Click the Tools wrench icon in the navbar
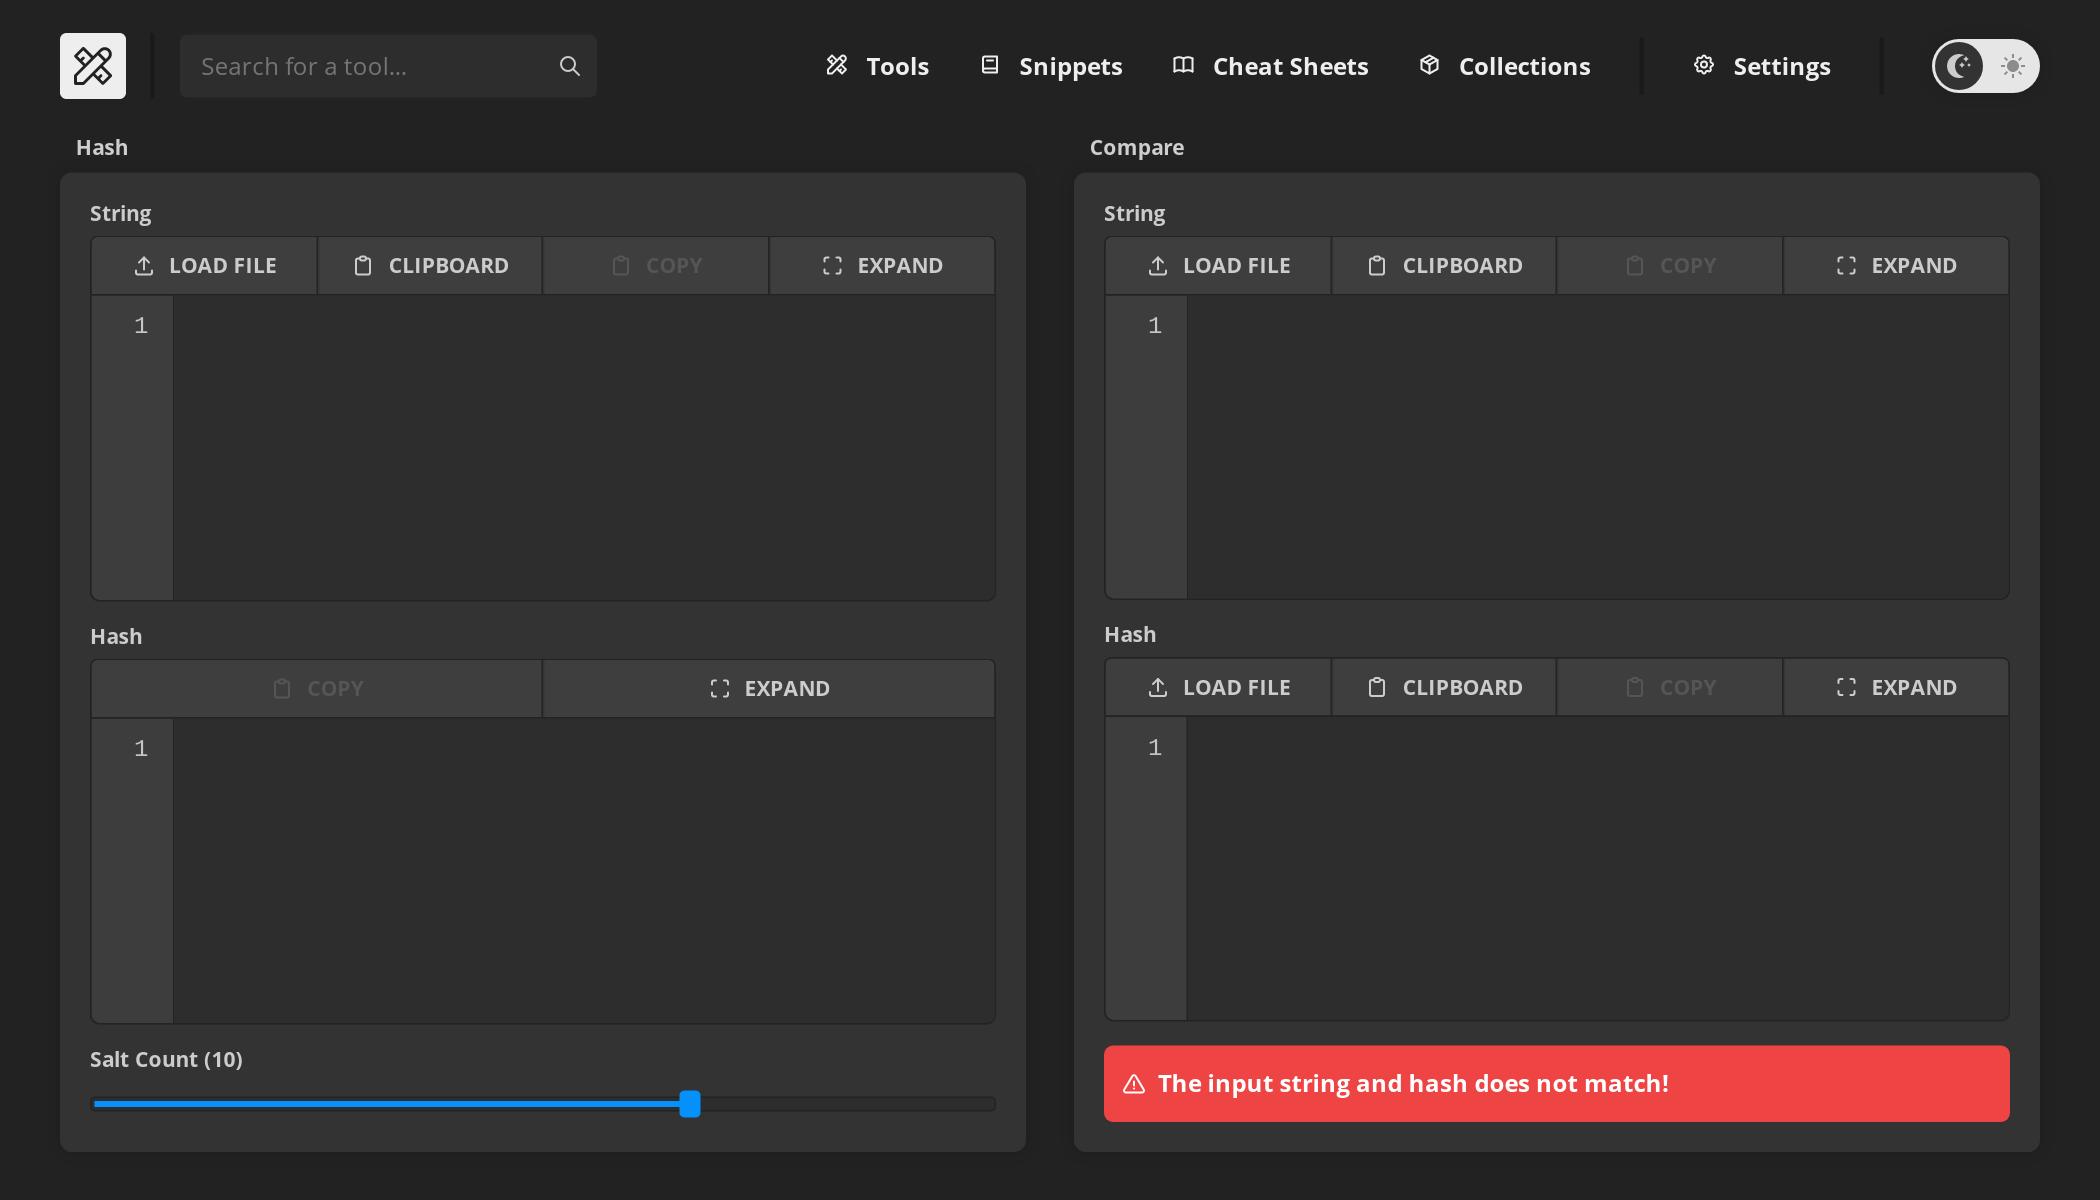 click(837, 65)
